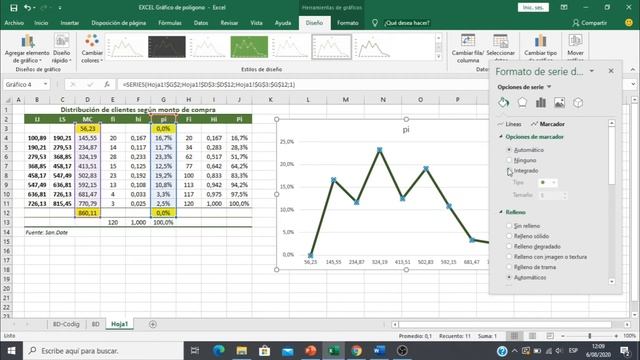Open File Explorer from the taskbar
Screen dimensions: 640x360
[x=242, y=351]
